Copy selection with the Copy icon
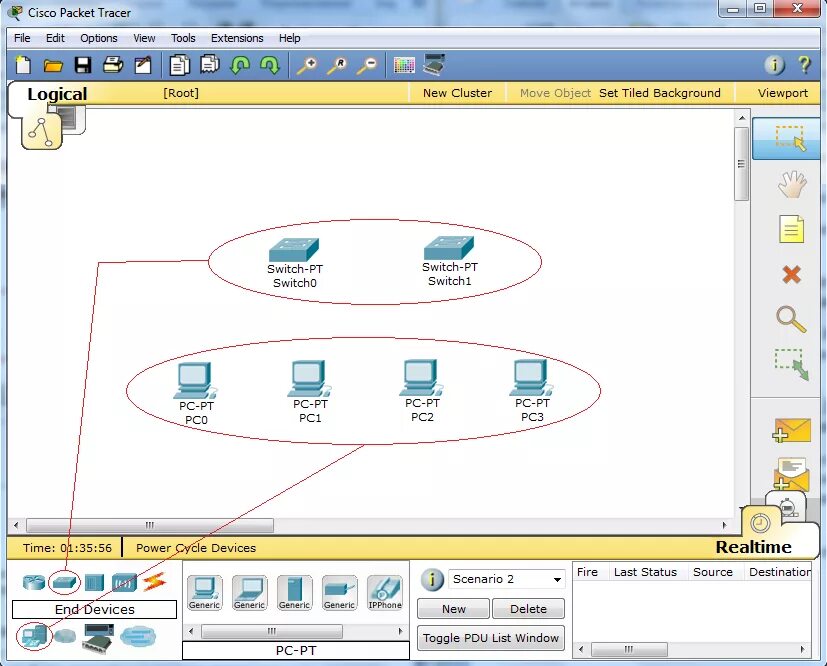 (179, 65)
